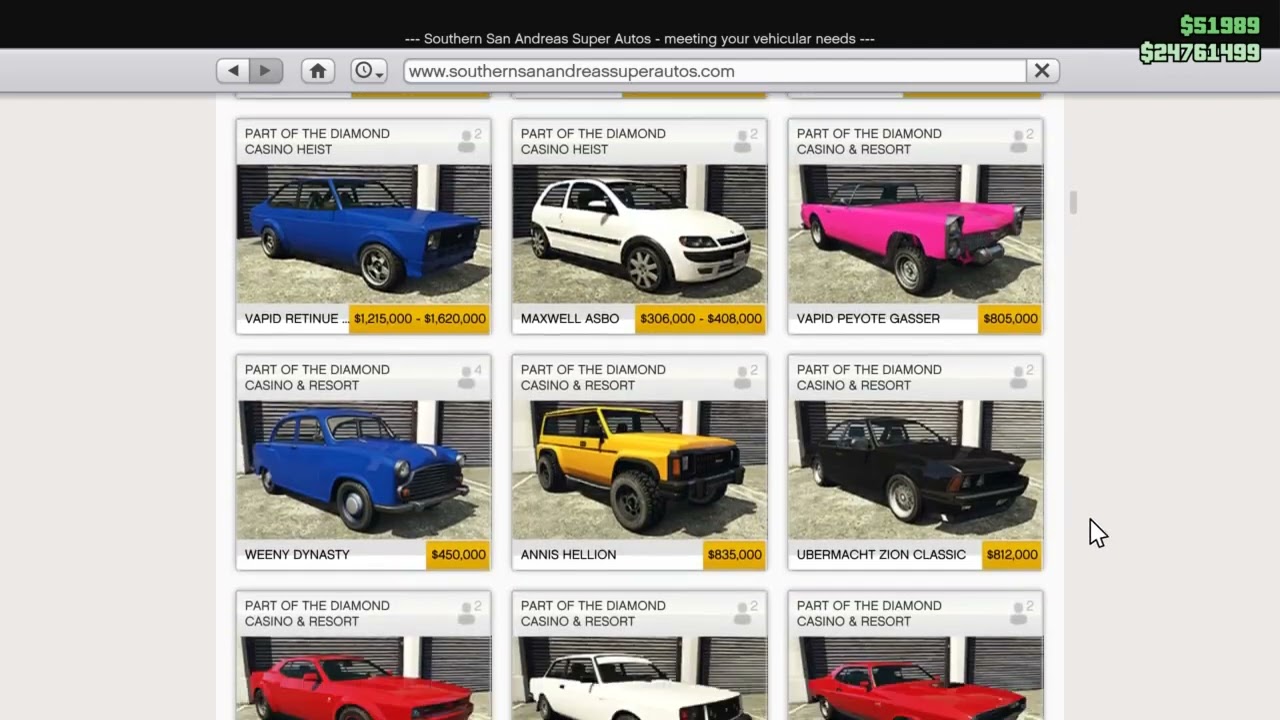This screenshot has height=720, width=1280.
Task: Click 'Part of the Diamond Casino & Resort' on Dynasty card
Action: click(317, 377)
